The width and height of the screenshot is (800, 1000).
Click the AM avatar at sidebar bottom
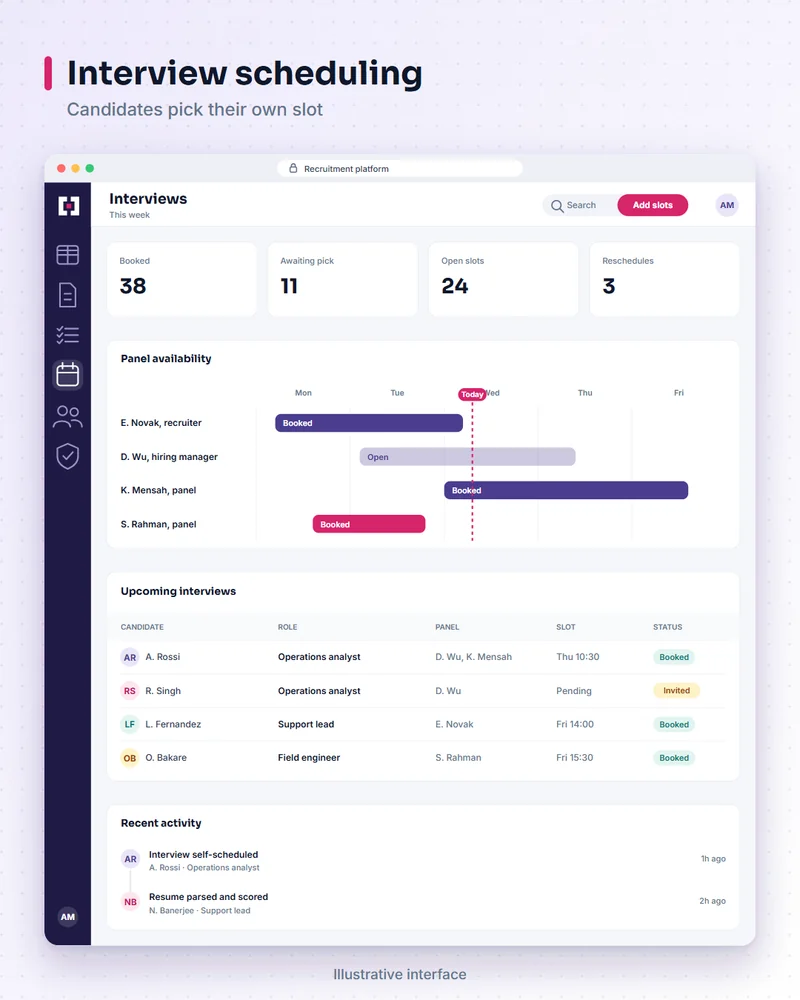(x=68, y=916)
